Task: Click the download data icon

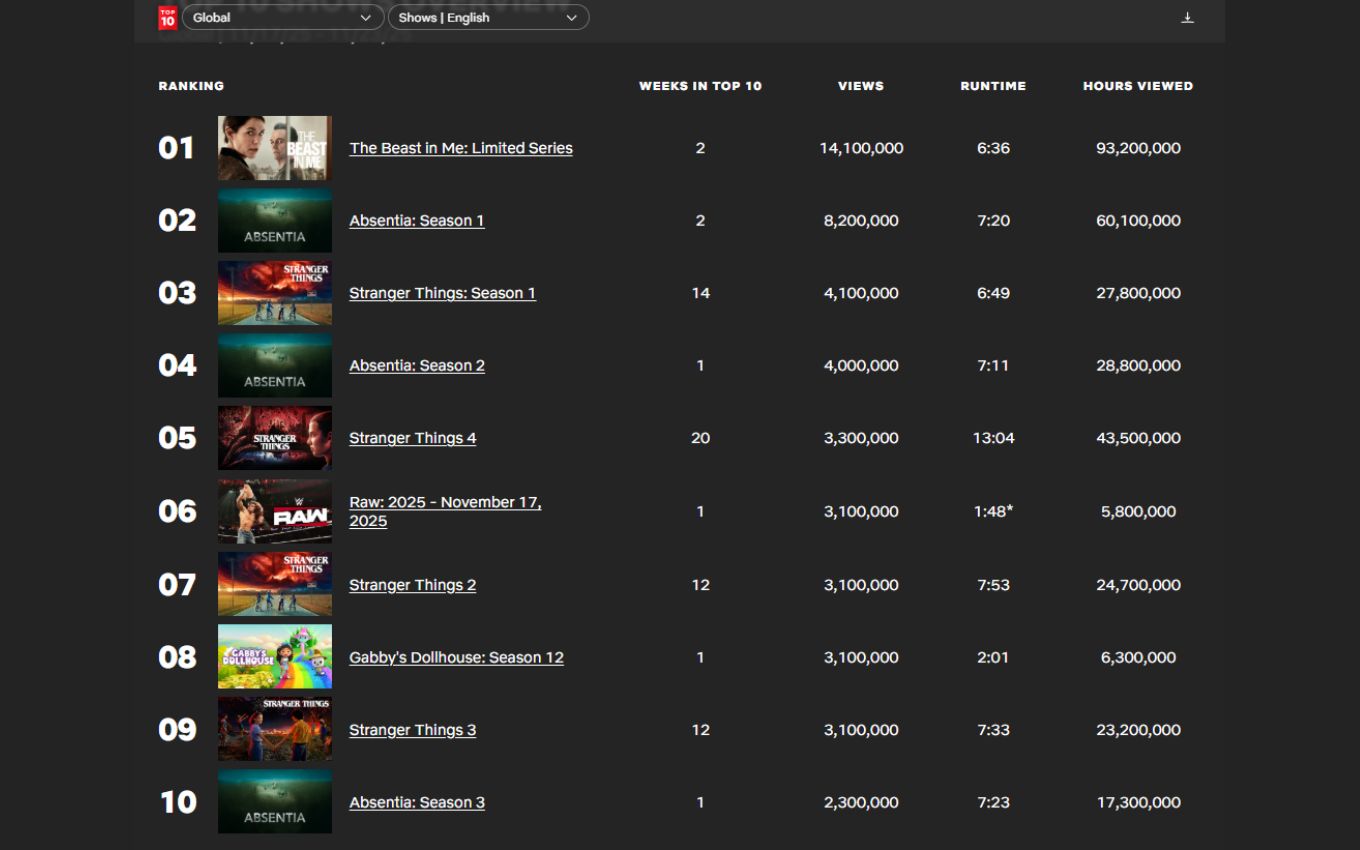Action: (x=1187, y=17)
